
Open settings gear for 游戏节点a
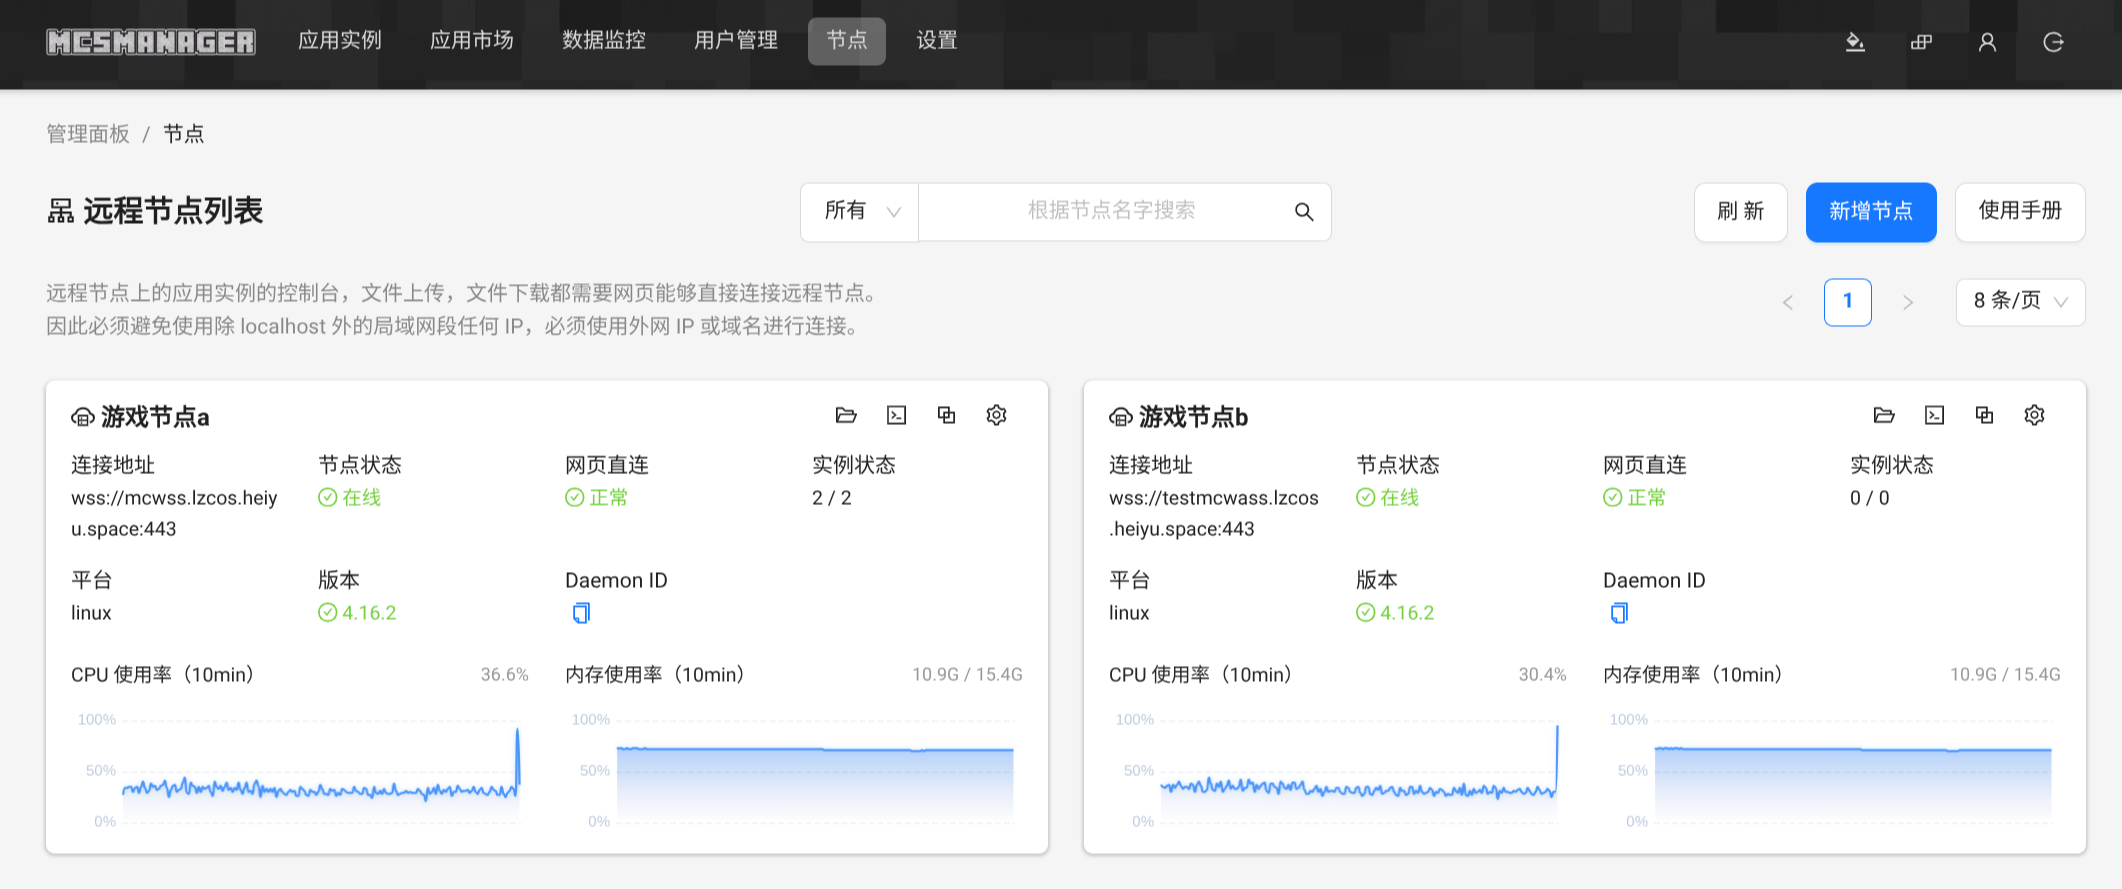[x=996, y=415]
